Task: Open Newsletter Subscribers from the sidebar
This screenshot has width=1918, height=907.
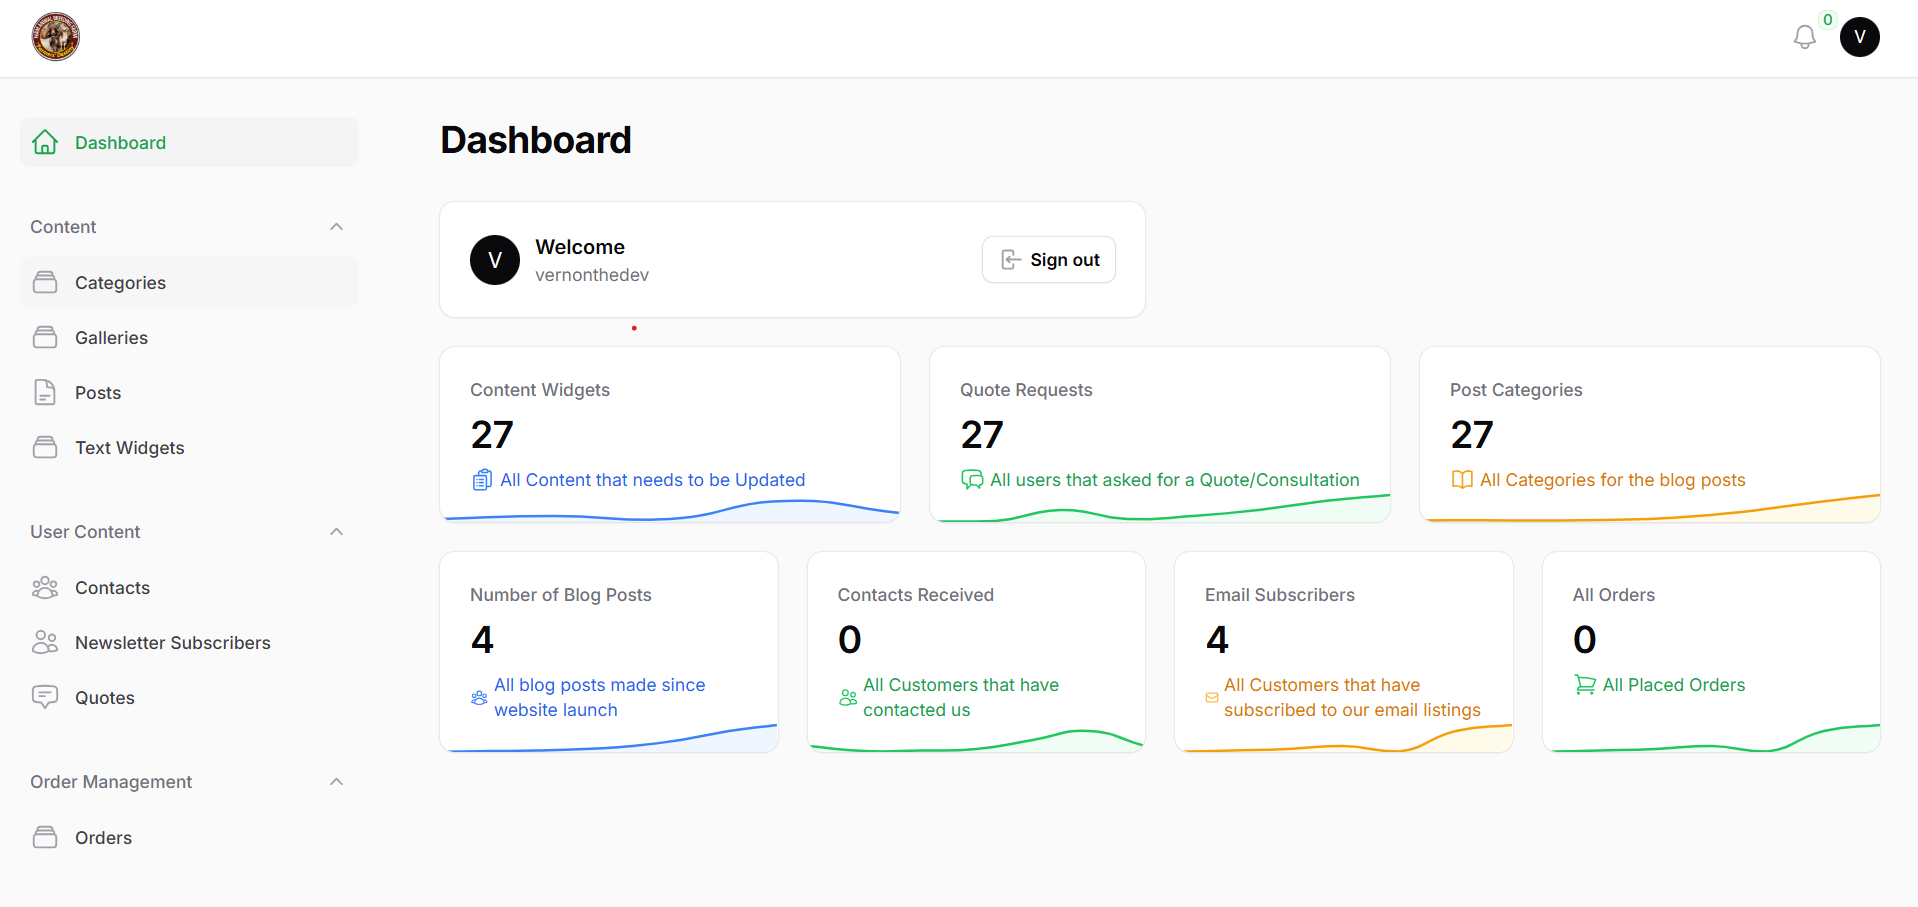Action: pyautogui.click(x=189, y=642)
